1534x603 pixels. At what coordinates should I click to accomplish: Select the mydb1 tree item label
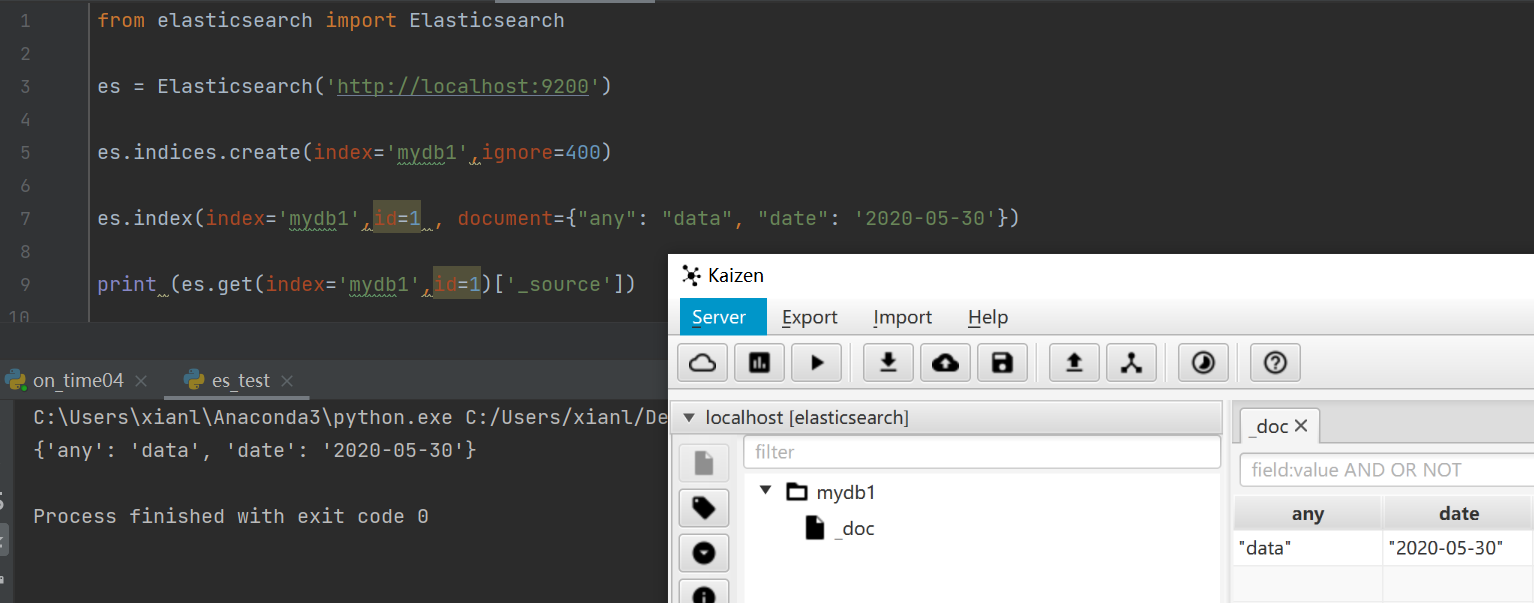tap(846, 492)
